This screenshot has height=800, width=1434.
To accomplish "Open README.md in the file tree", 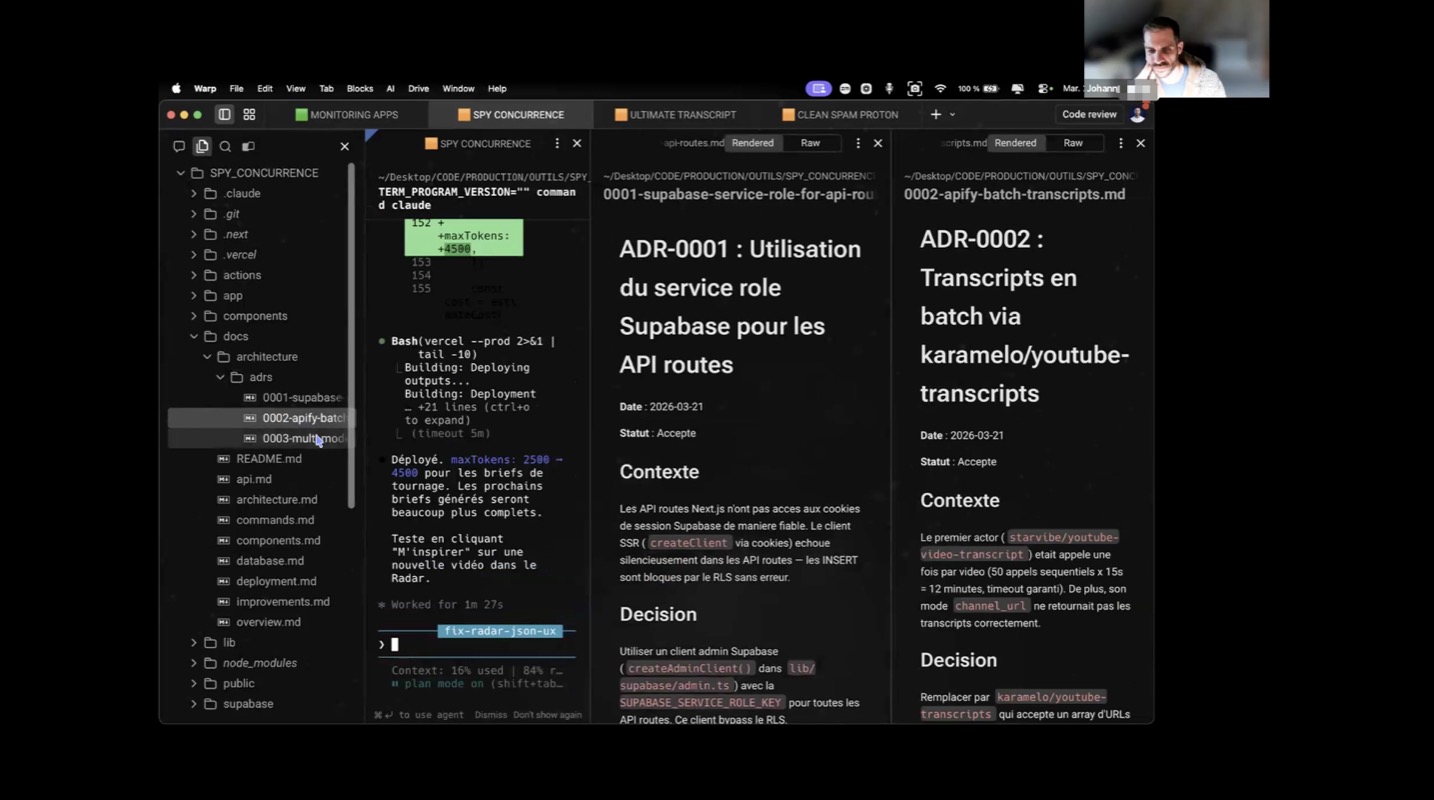I will pyautogui.click(x=268, y=459).
